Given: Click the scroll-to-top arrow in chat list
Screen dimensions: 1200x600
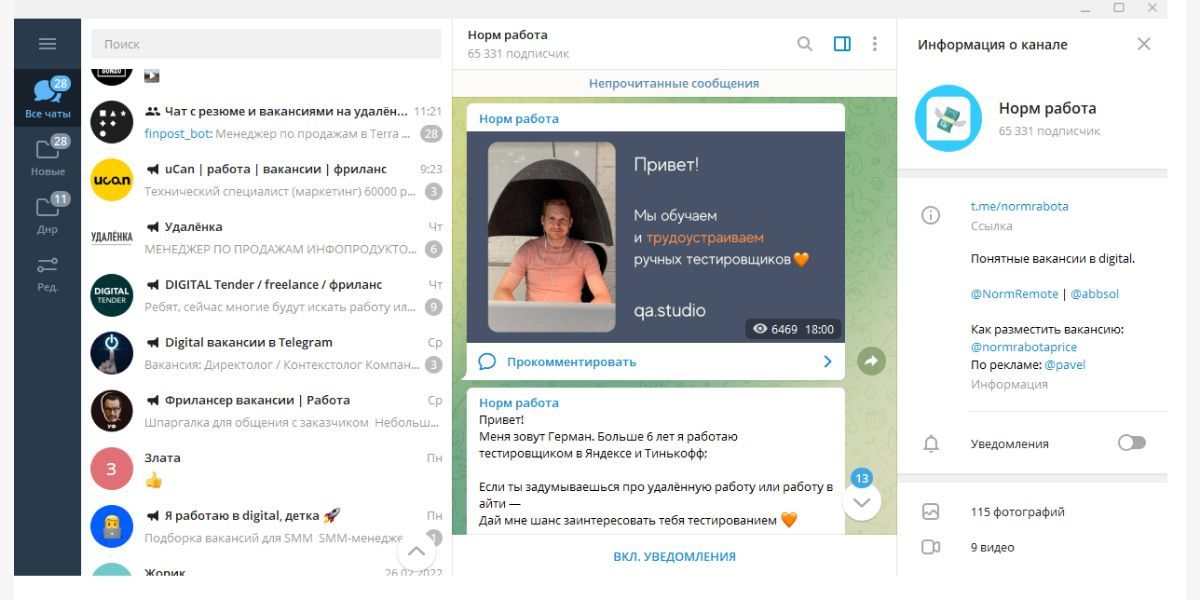Looking at the screenshot, I should (x=416, y=550).
